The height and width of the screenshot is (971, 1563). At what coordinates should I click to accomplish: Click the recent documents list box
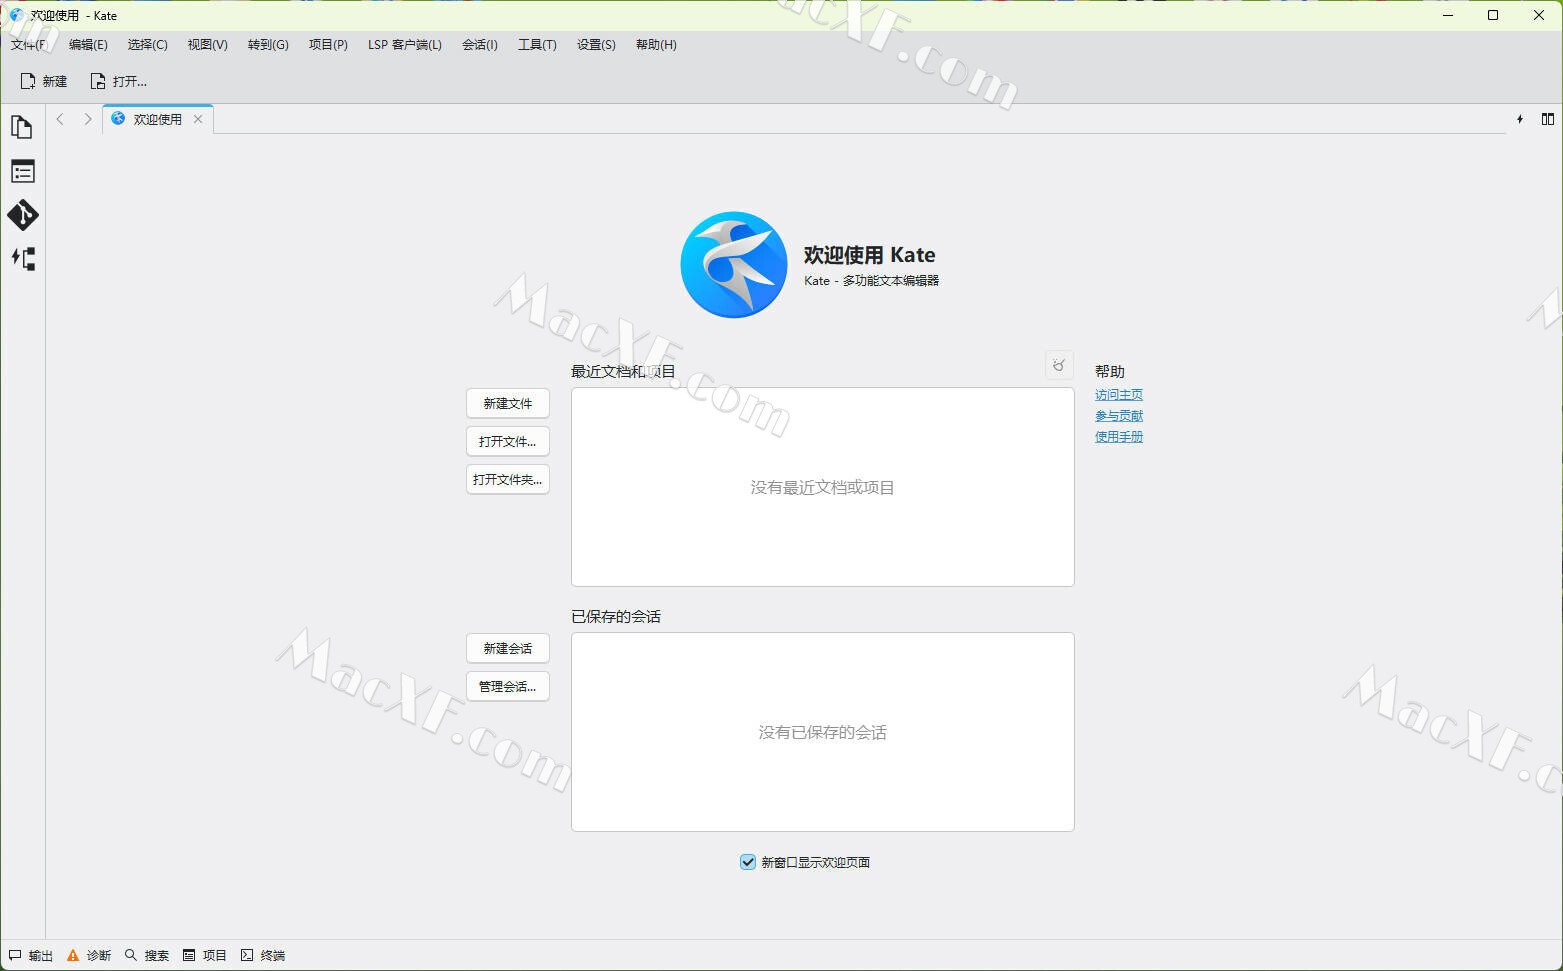coord(823,487)
